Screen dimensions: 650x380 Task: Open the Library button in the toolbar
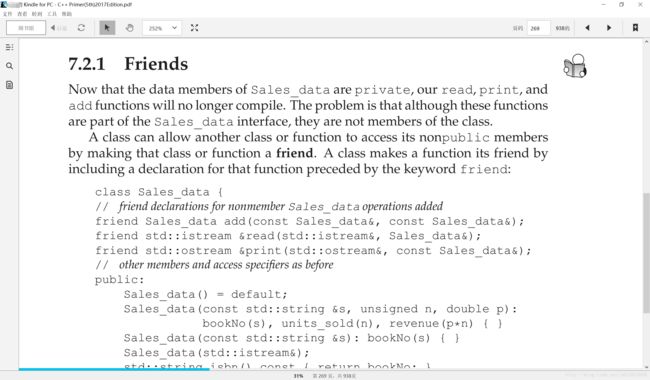tap(26, 28)
